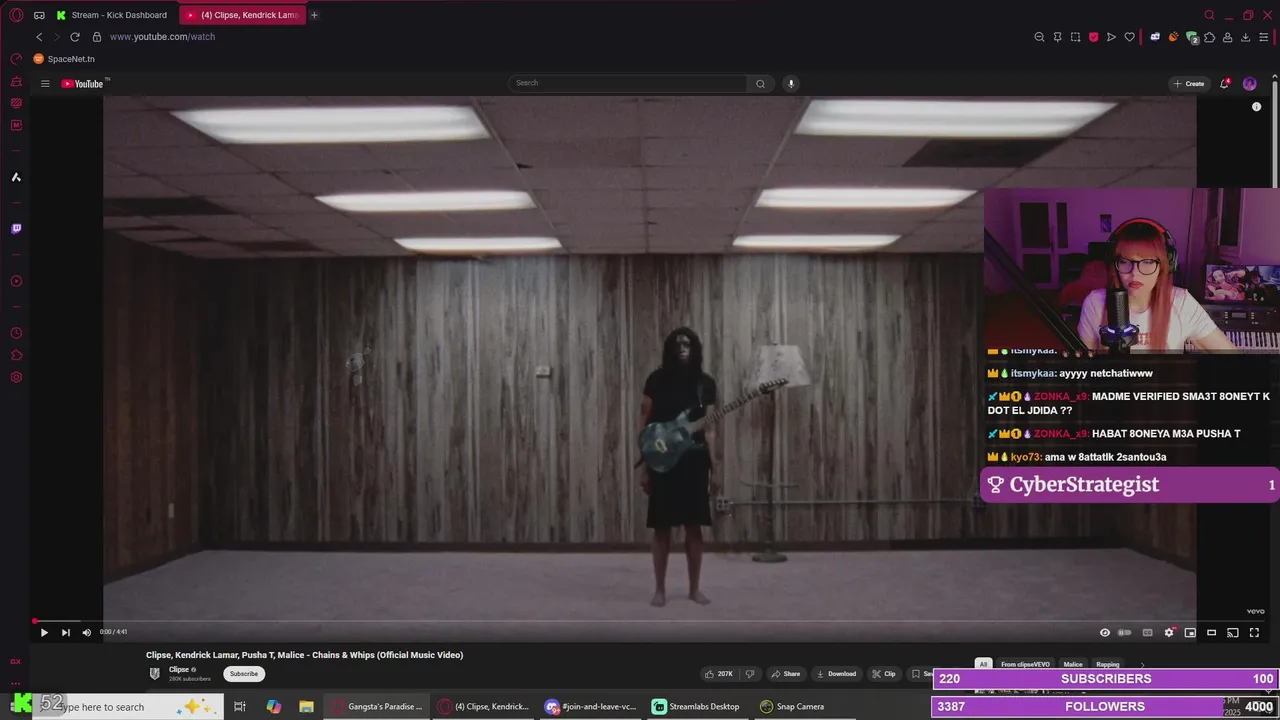Open browser extensions puzzle icon
Image resolution: width=1280 pixels, height=720 pixels.
[1210, 37]
